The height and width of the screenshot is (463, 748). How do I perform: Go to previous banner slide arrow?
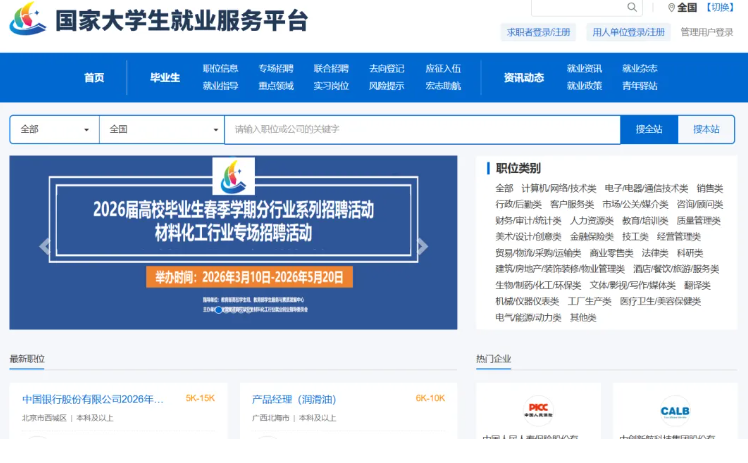(x=44, y=246)
